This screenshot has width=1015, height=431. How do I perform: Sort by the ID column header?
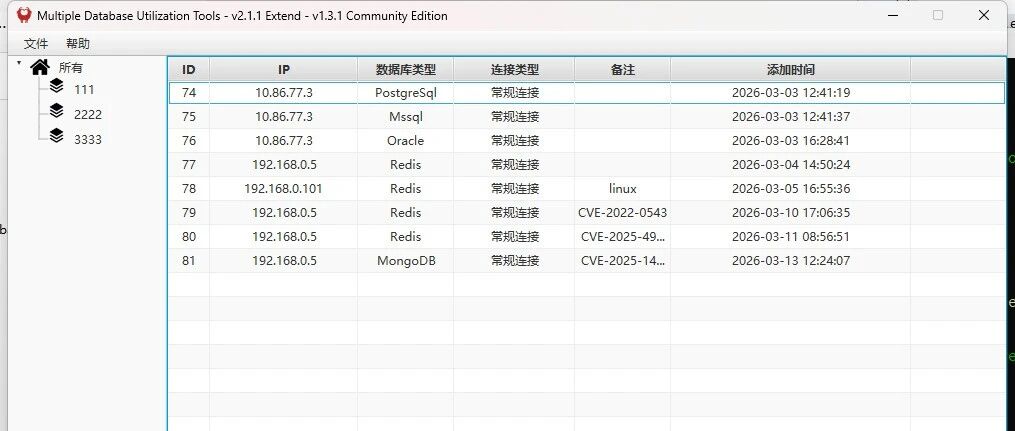click(189, 70)
